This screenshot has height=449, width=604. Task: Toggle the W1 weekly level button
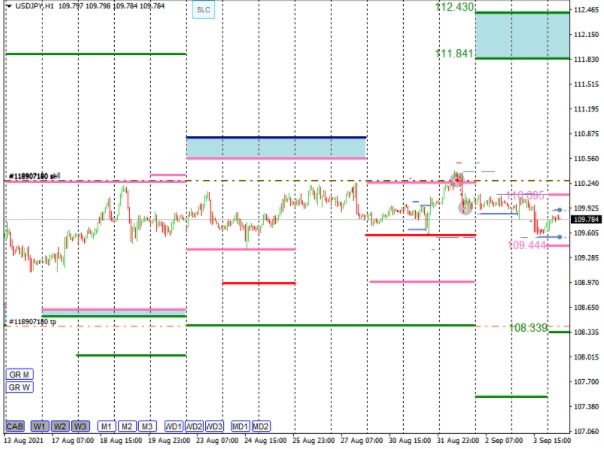(x=41, y=426)
